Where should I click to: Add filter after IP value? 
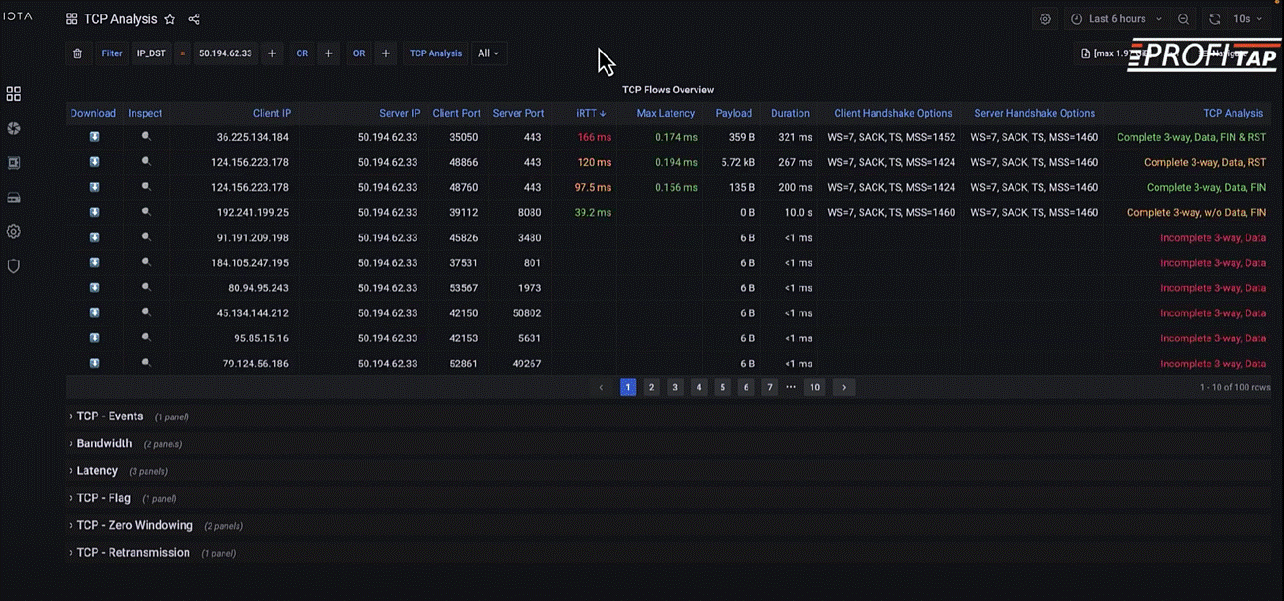pos(272,54)
